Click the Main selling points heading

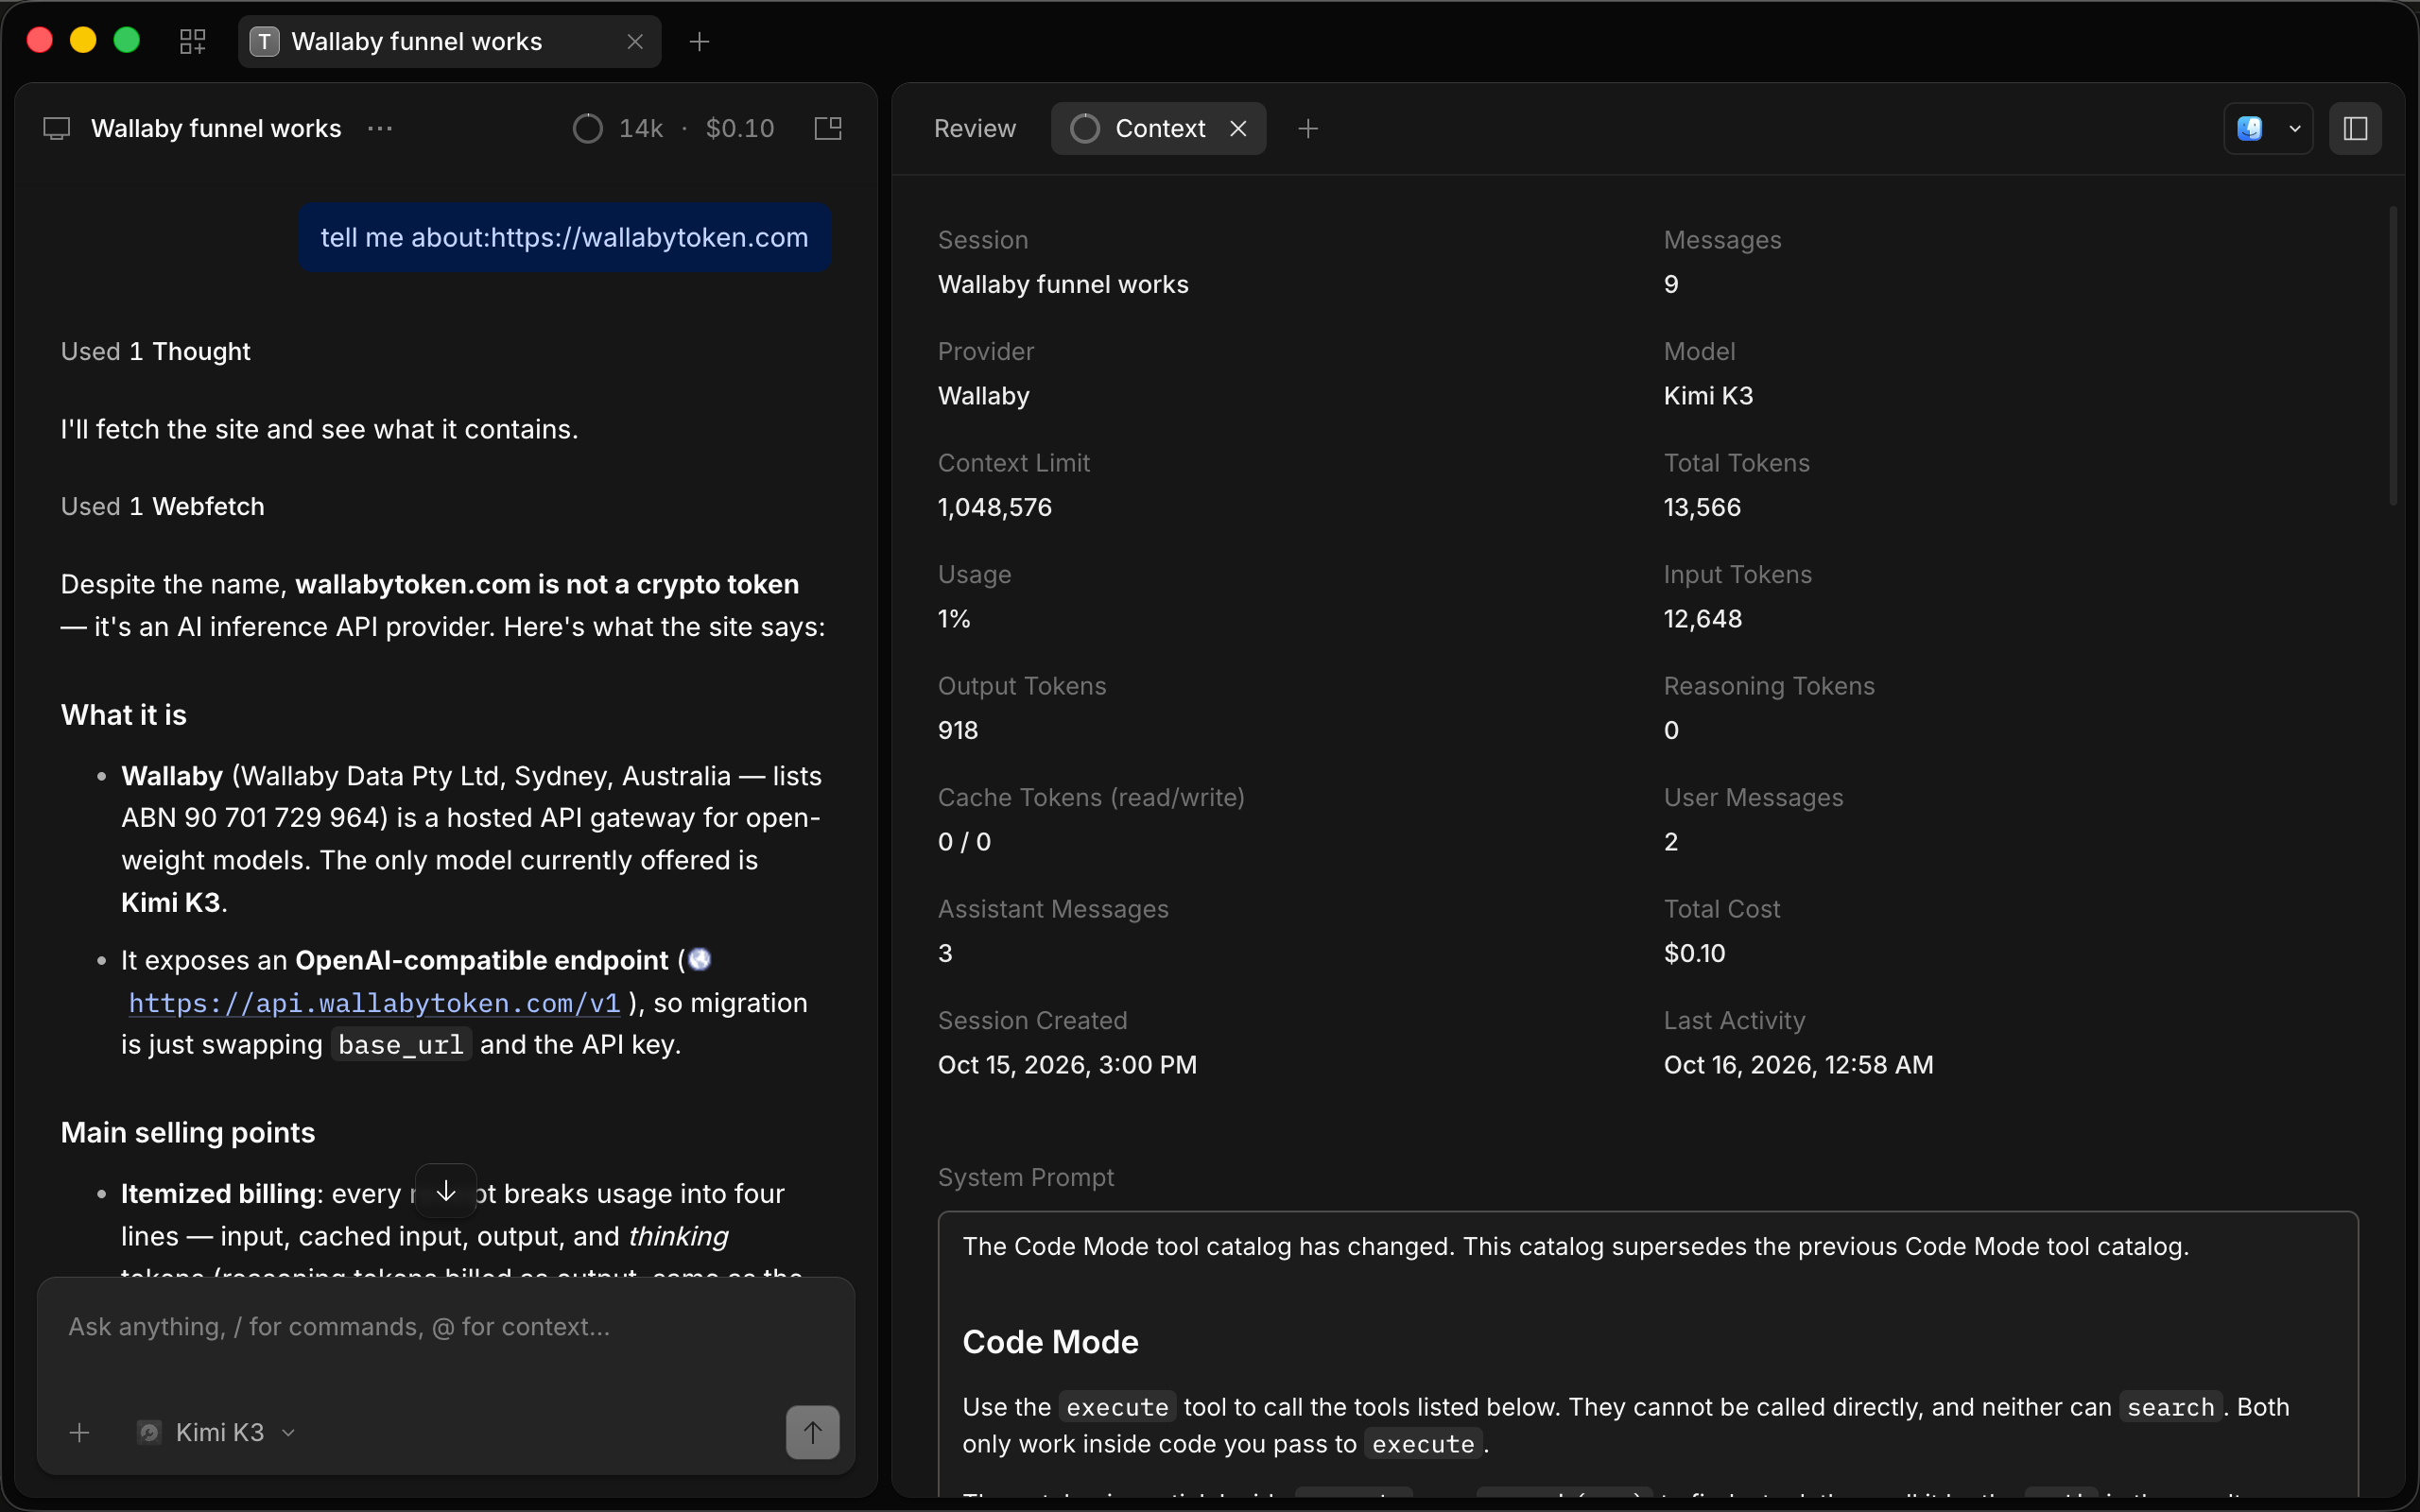tap(188, 1132)
